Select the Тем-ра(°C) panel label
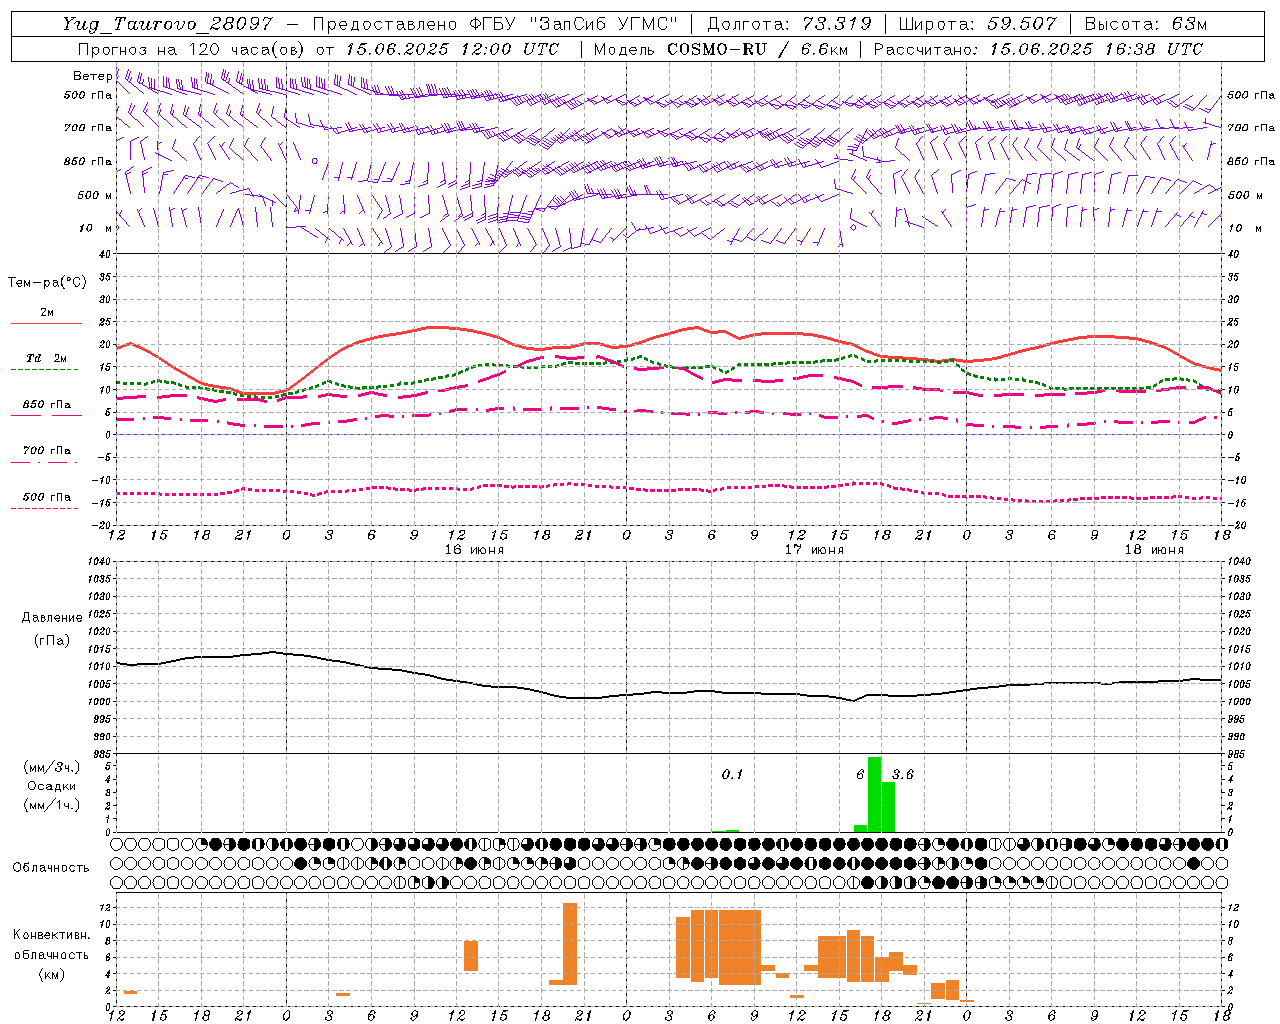 [47, 283]
